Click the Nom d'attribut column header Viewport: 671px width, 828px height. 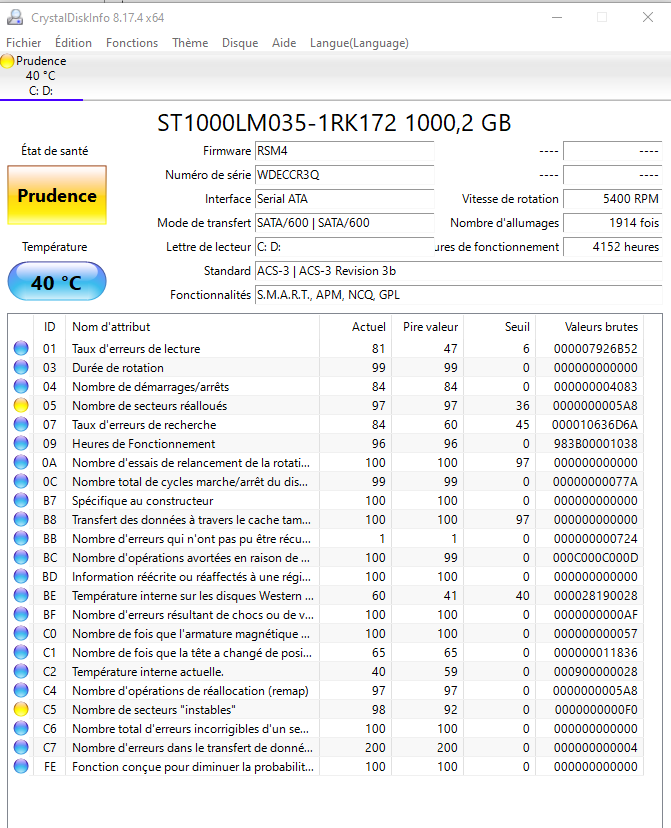point(192,327)
